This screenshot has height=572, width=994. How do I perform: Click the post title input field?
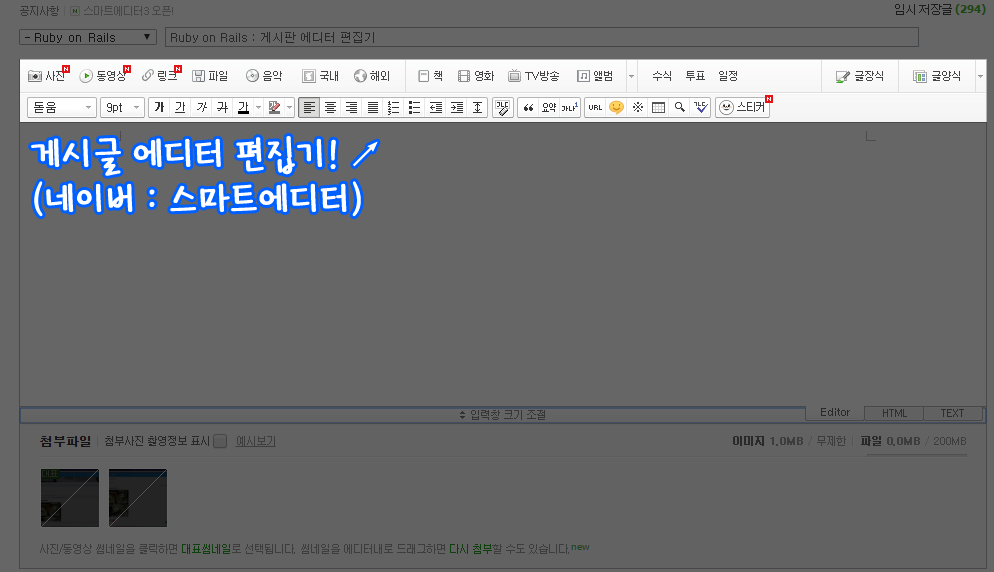(541, 37)
